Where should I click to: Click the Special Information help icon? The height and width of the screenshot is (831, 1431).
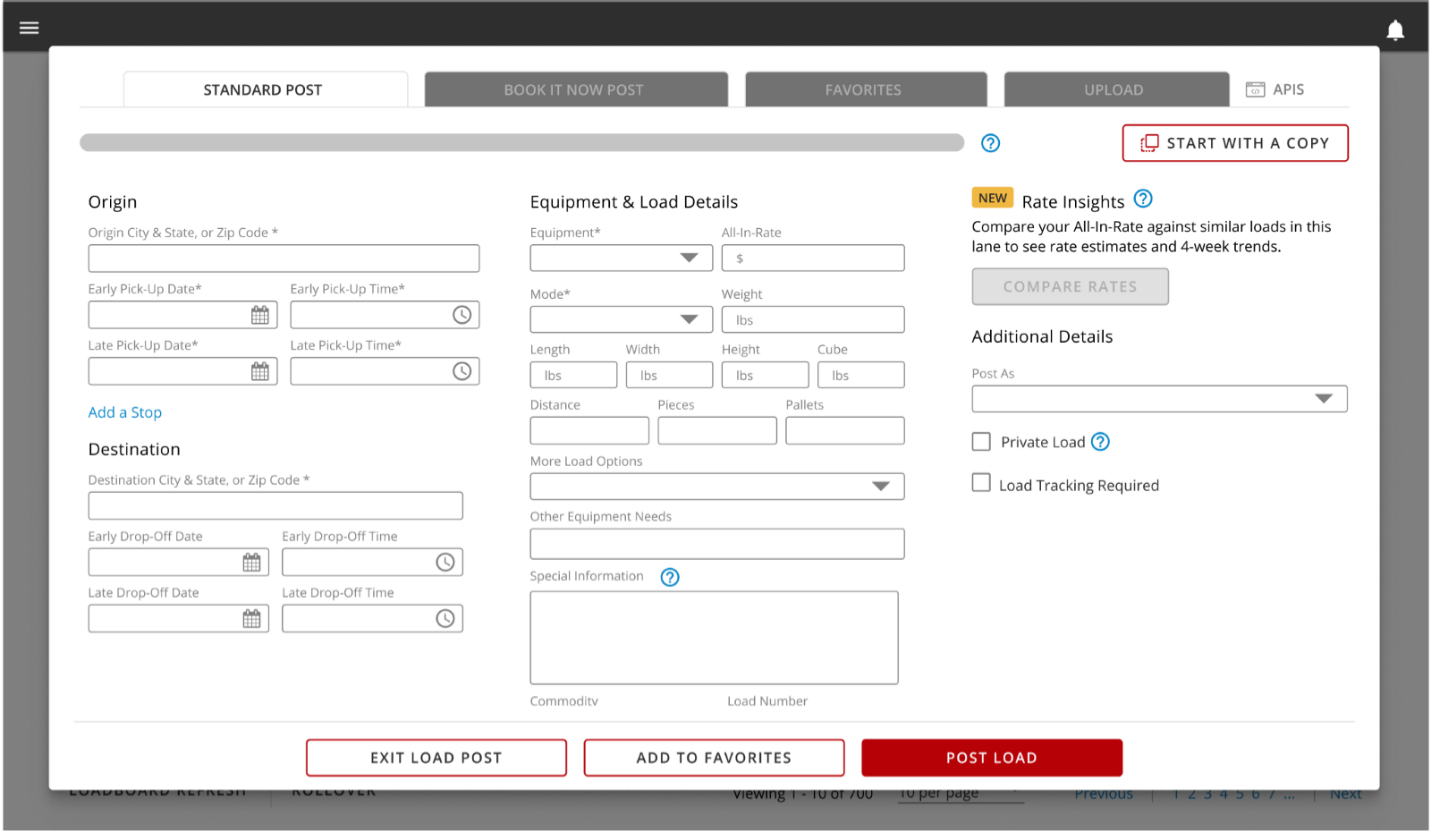(670, 577)
